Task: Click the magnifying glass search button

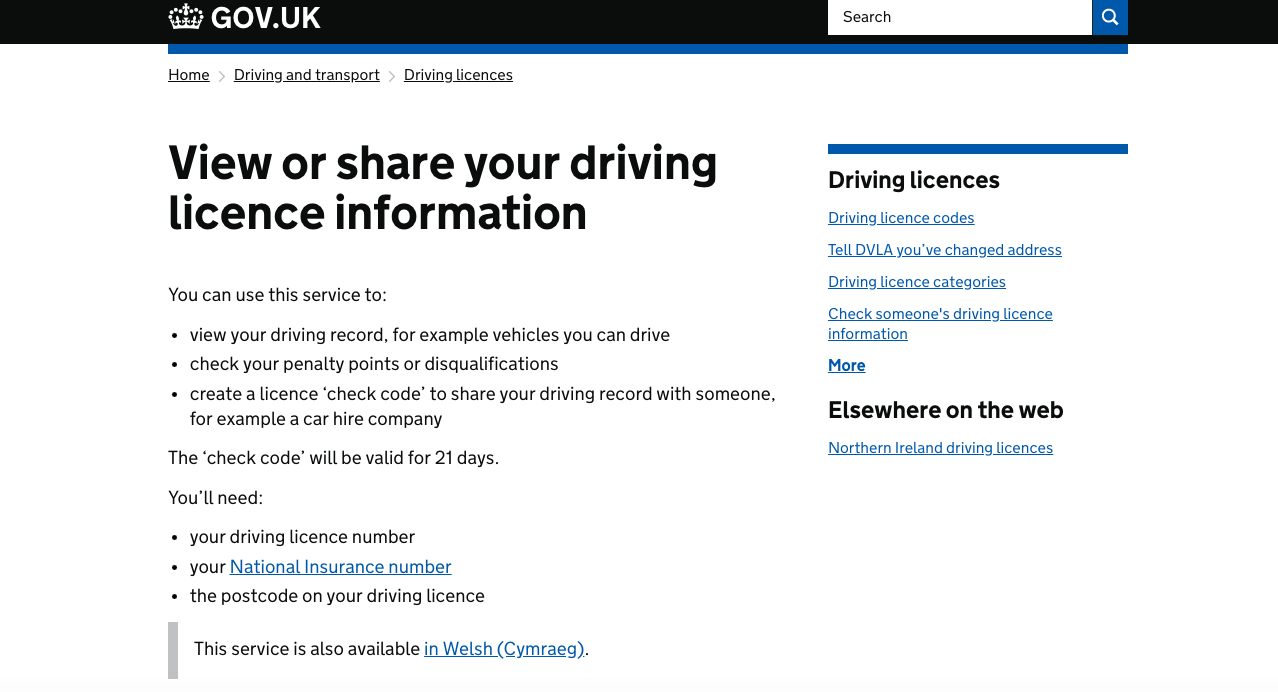Action: [1110, 17]
